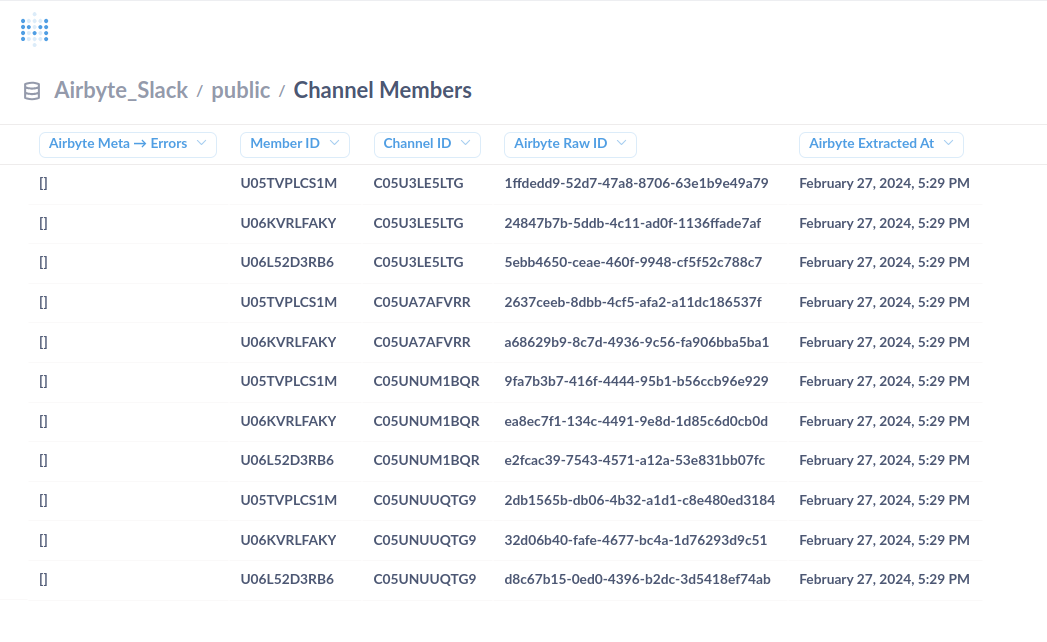This screenshot has height=642, width=1047.
Task: Click Member ID in the 9fa7b3b7 row
Action: [x=288, y=381]
